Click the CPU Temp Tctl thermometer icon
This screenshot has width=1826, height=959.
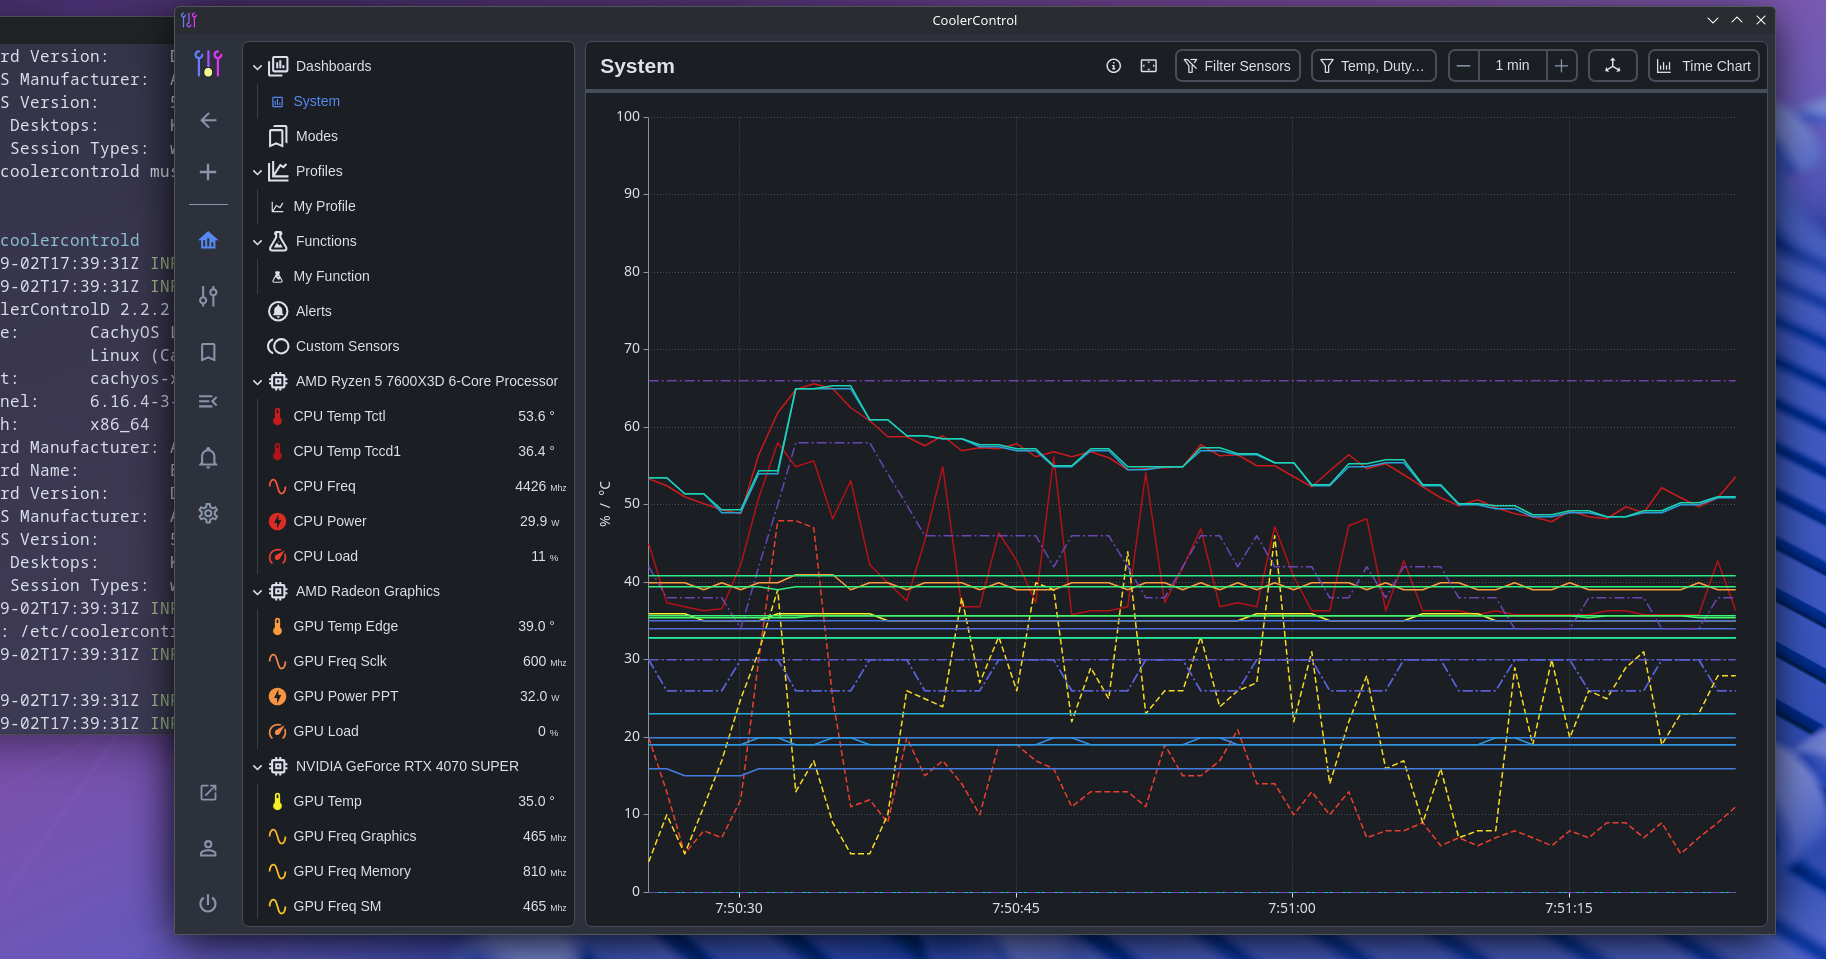pyautogui.click(x=277, y=416)
